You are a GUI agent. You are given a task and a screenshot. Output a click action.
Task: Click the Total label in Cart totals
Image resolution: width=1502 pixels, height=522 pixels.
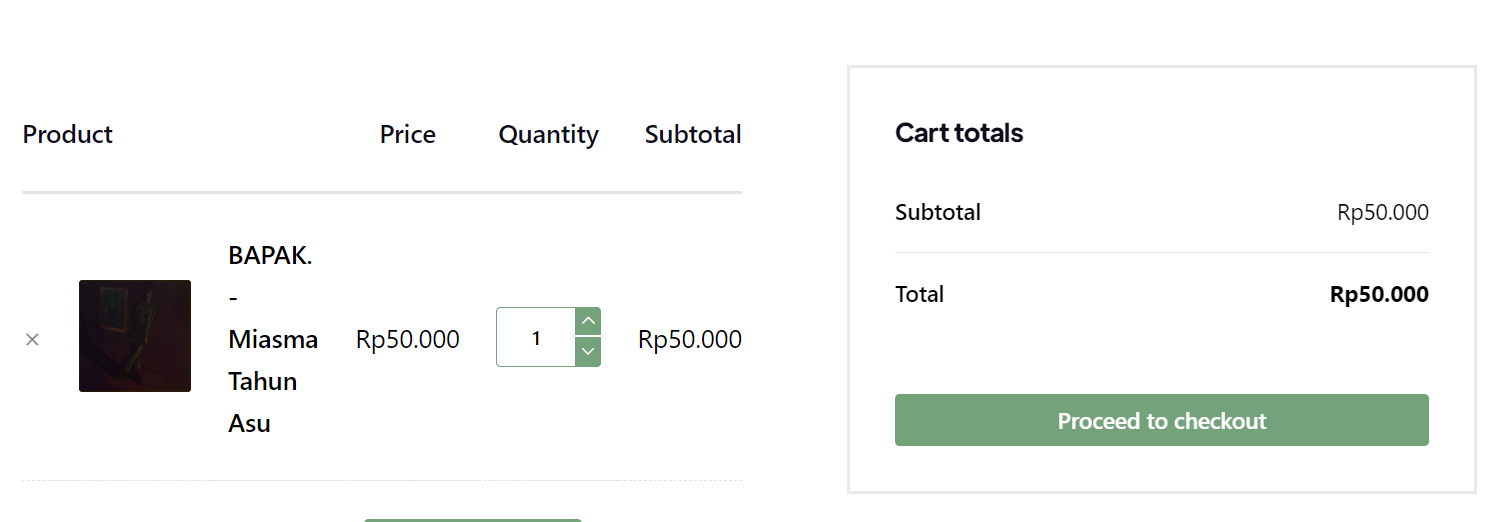tap(920, 295)
